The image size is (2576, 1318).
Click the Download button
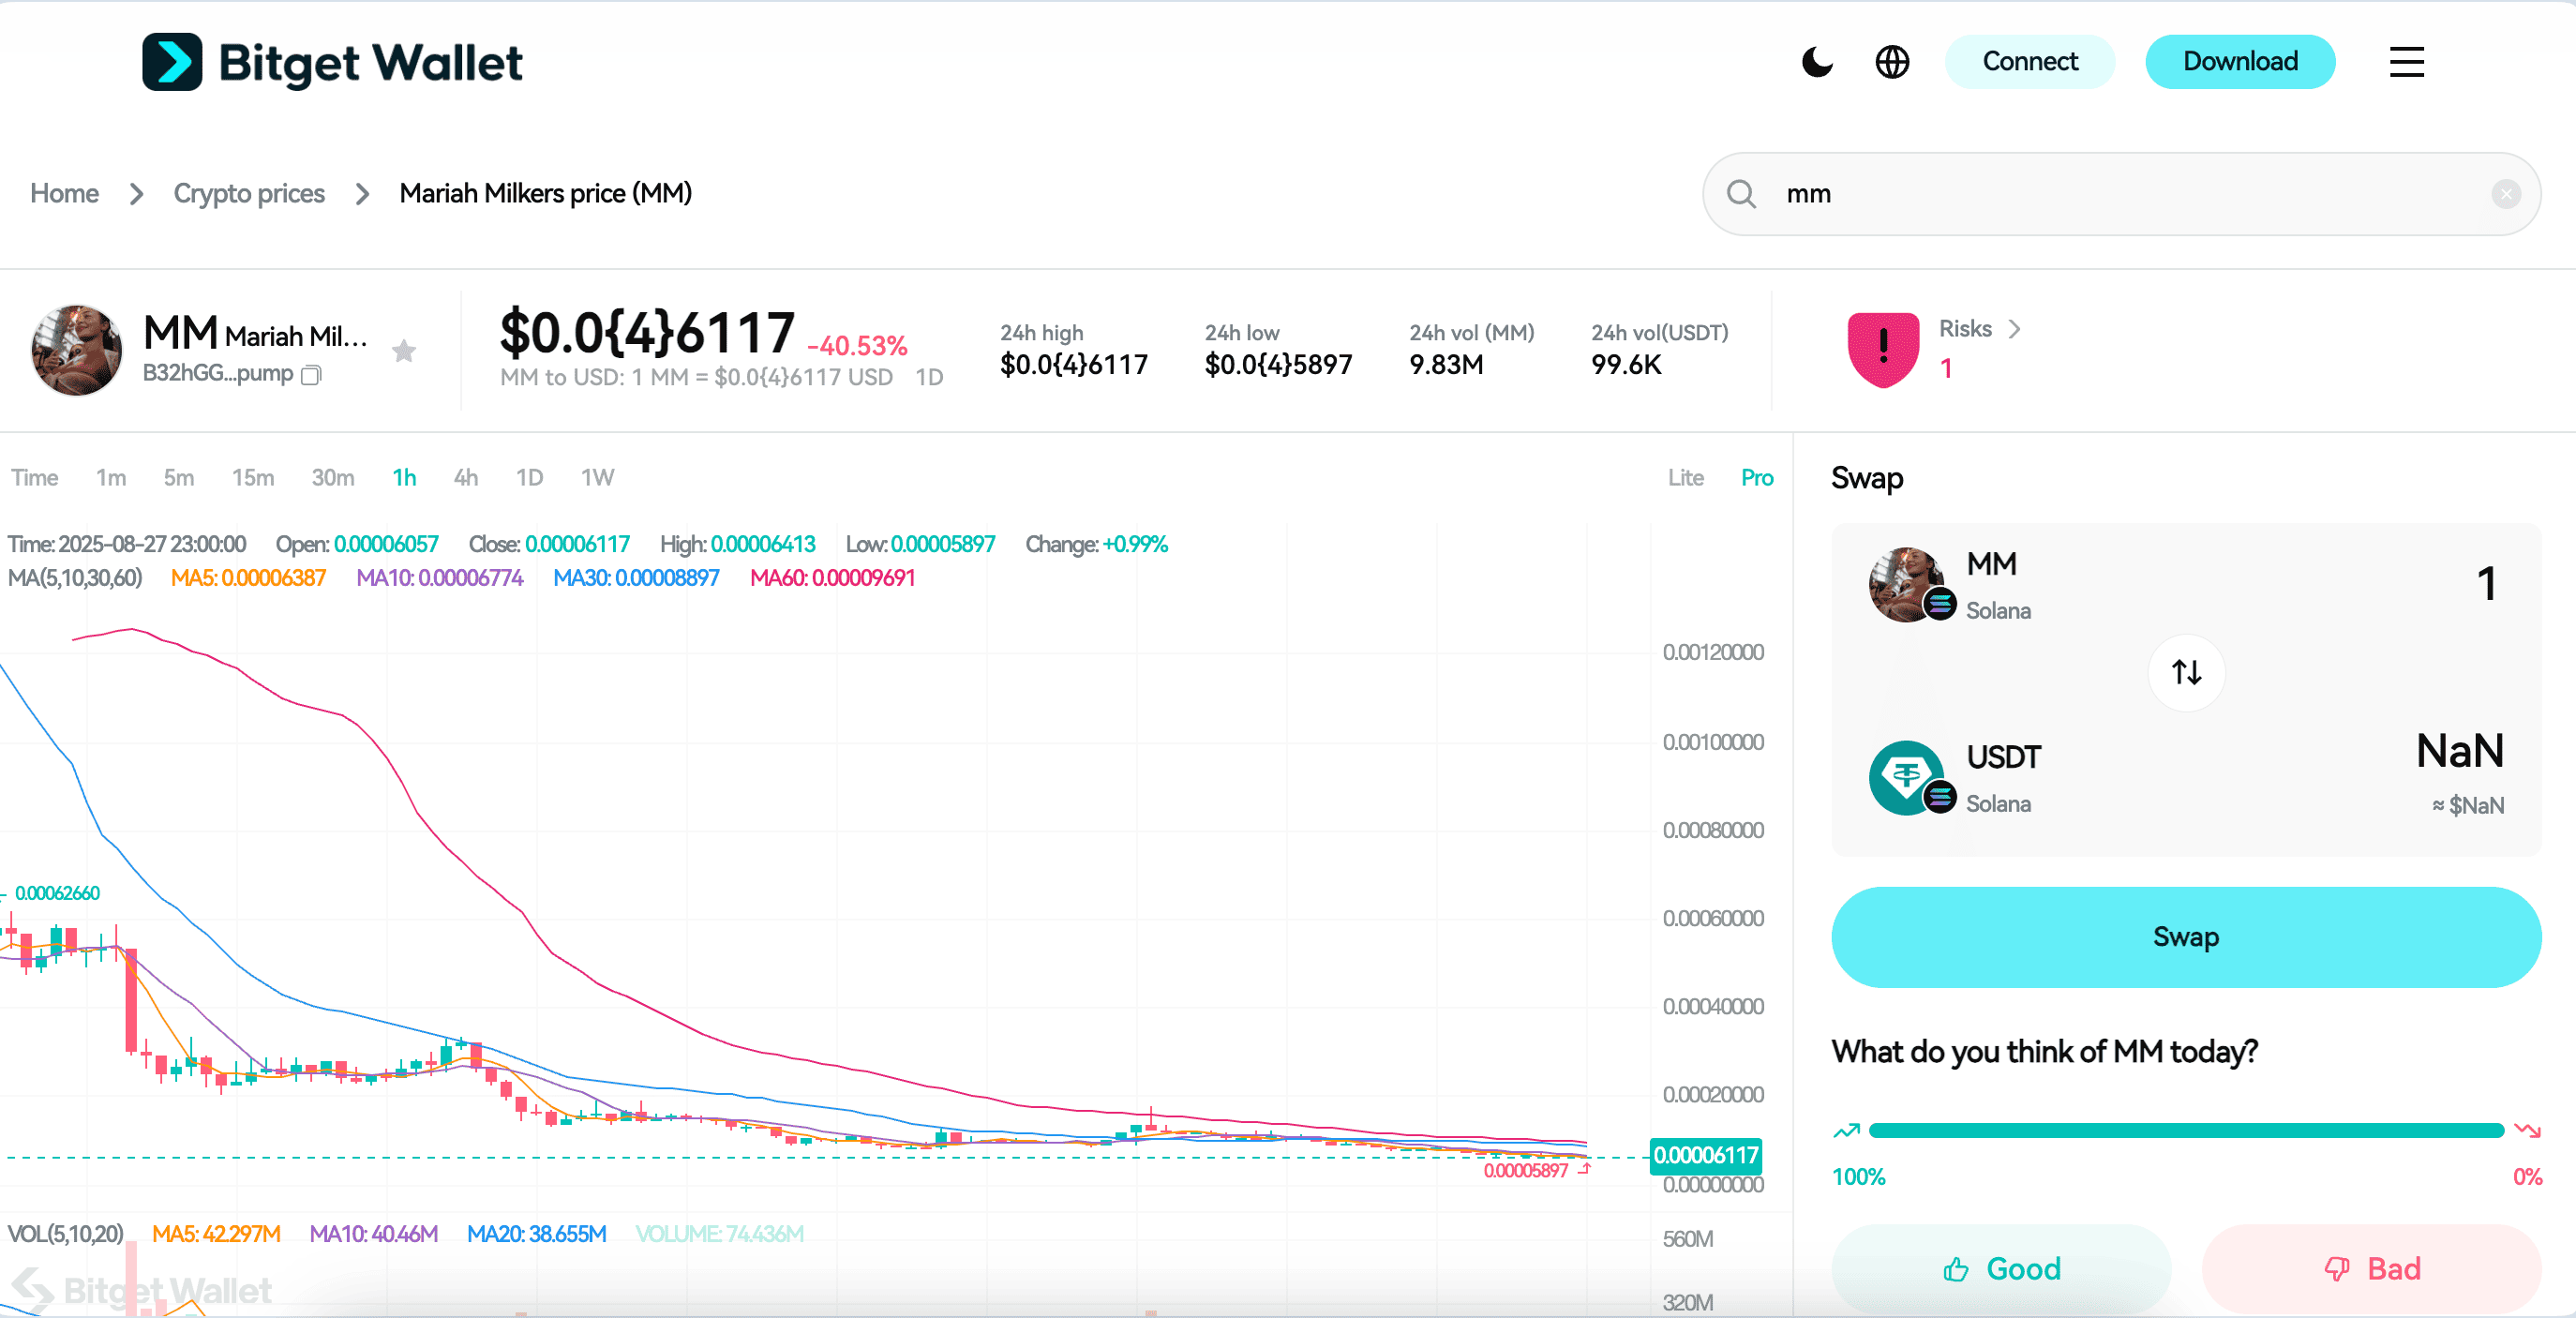(2239, 62)
